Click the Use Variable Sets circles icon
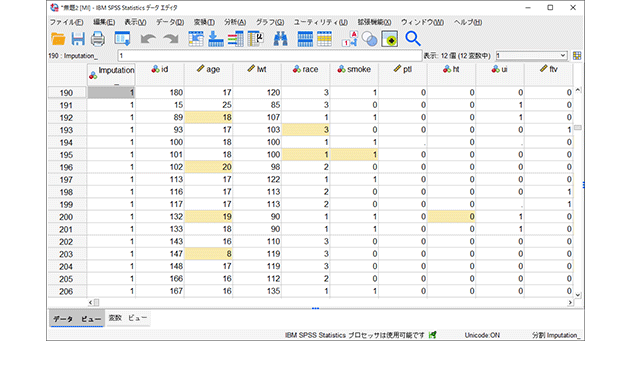Image resolution: width=630 pixels, height=380 pixels. click(x=369, y=39)
